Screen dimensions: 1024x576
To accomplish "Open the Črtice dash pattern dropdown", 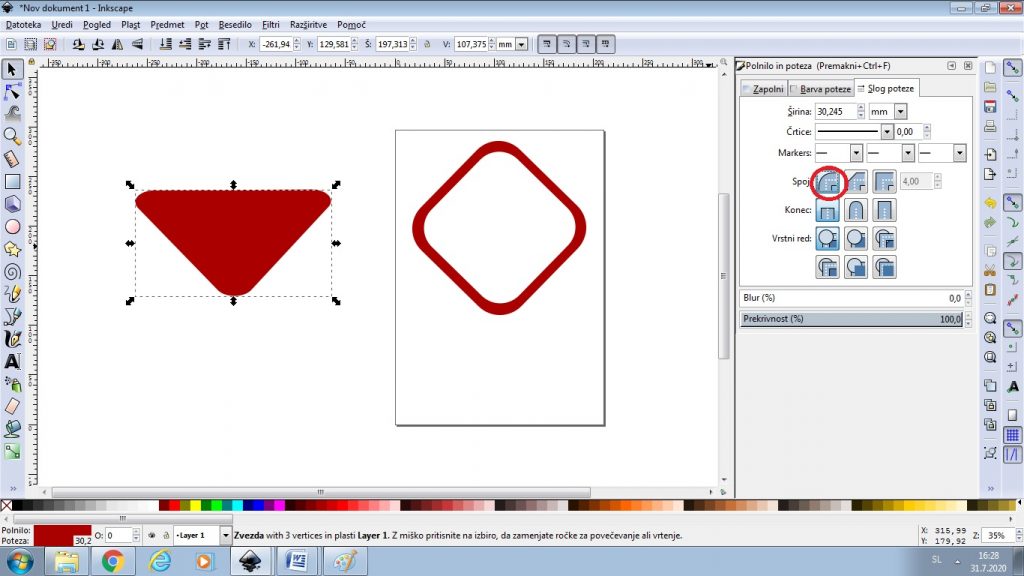I will 886,132.
